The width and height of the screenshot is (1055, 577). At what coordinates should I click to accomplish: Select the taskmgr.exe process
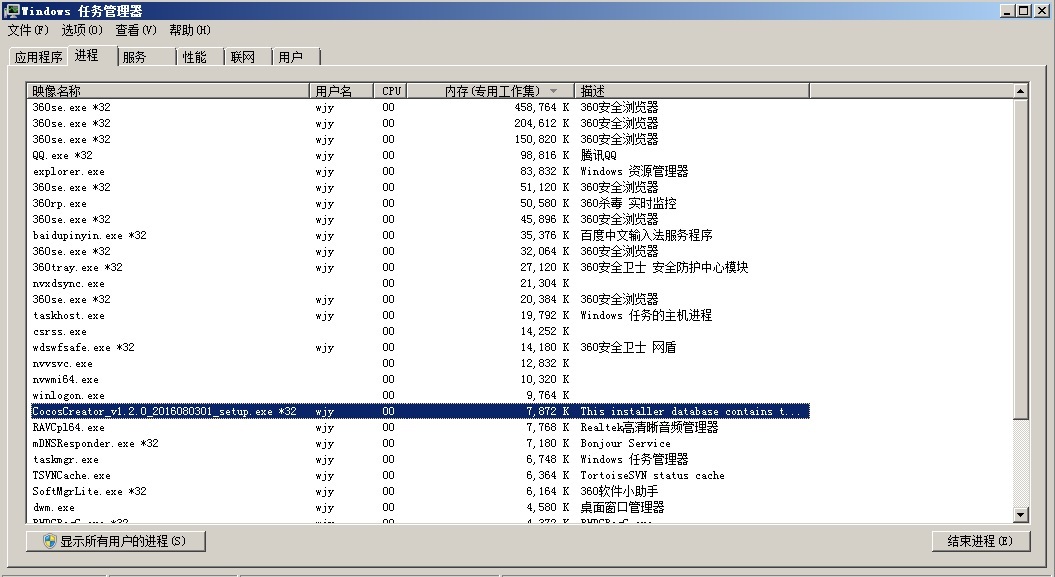(x=420, y=459)
